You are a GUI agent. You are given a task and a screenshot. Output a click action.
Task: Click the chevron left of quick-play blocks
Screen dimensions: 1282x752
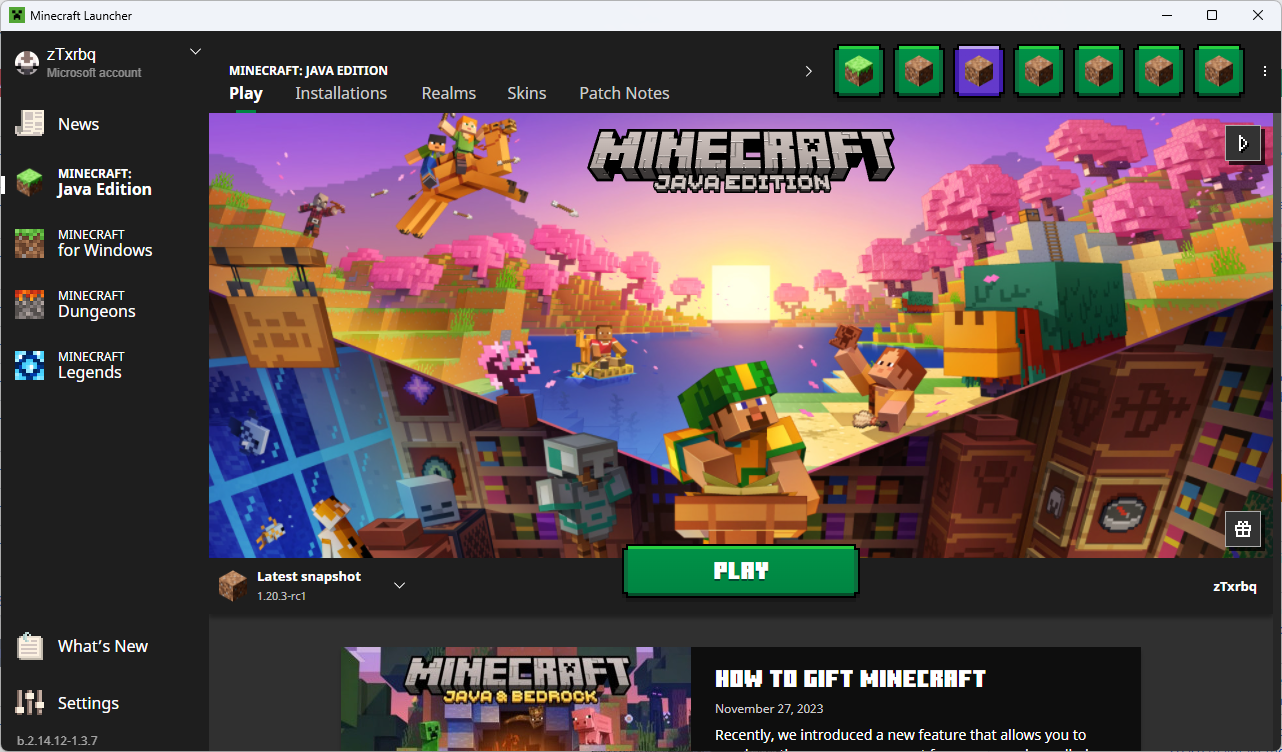808,71
